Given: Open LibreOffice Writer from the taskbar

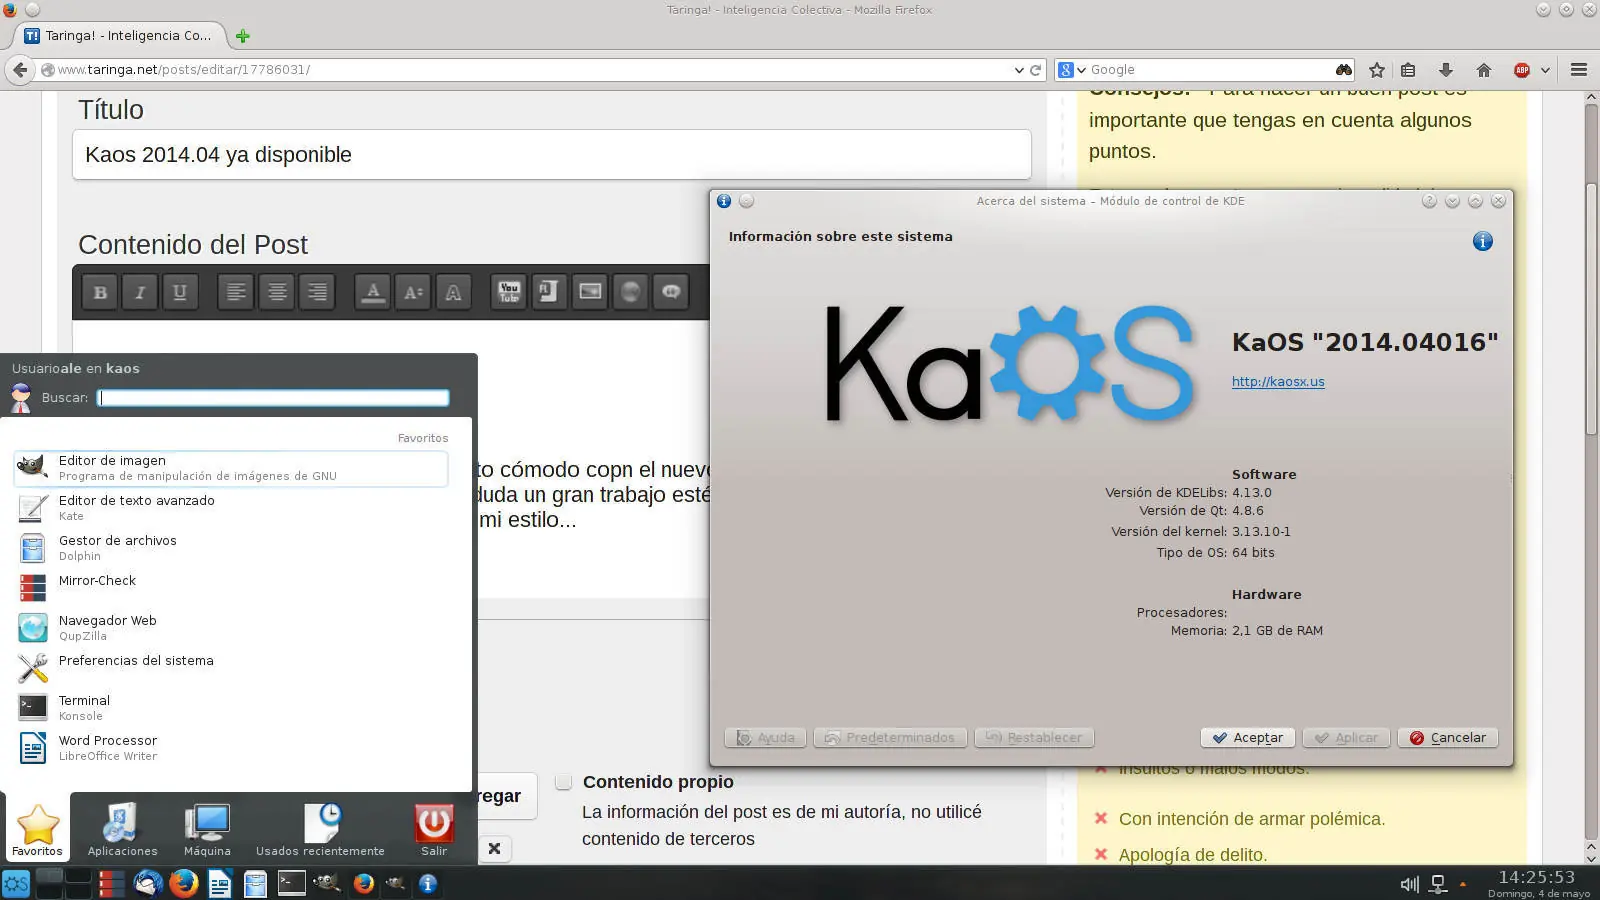Looking at the screenshot, I should coord(219,883).
